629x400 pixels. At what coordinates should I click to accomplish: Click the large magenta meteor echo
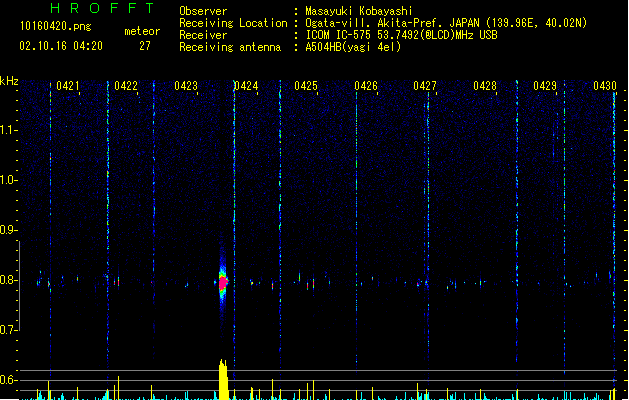tap(223, 282)
